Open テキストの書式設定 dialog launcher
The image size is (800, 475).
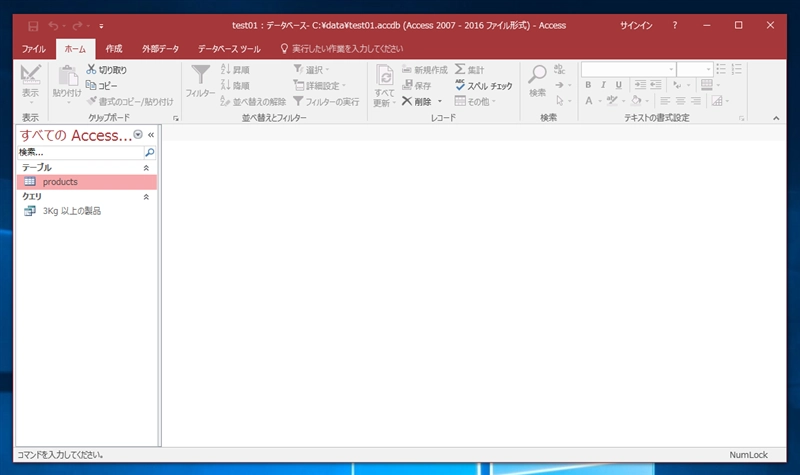pyautogui.click(x=741, y=118)
